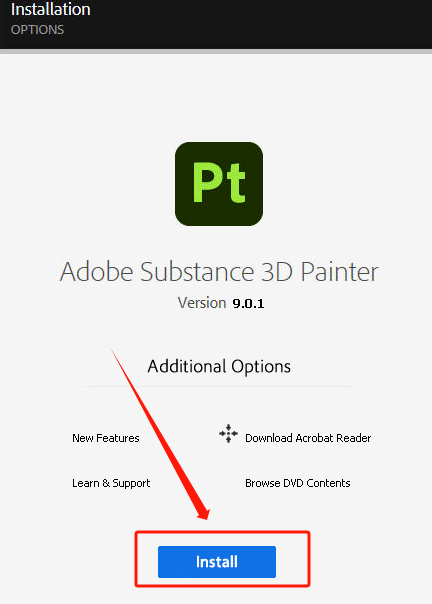Click the move-cursor icon beside Download Acrobat Reader
432x604 pixels.
click(229, 434)
